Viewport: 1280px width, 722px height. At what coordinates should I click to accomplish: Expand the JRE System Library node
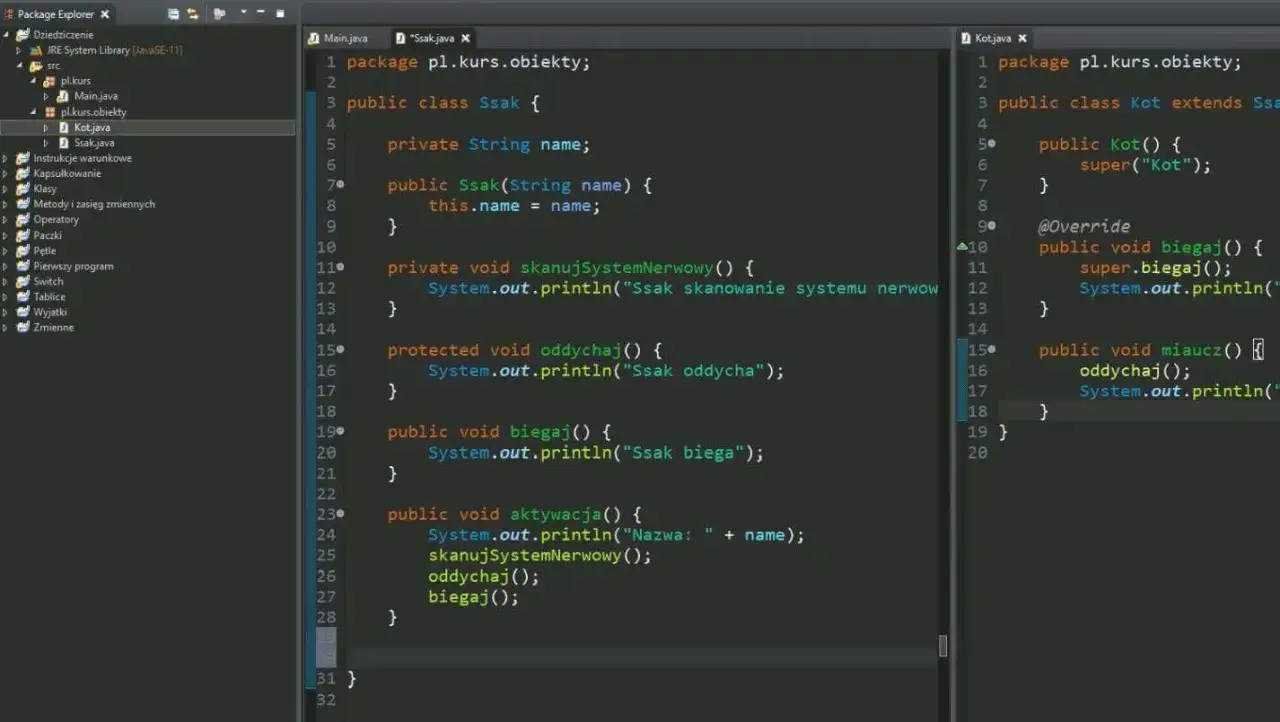(x=19, y=50)
